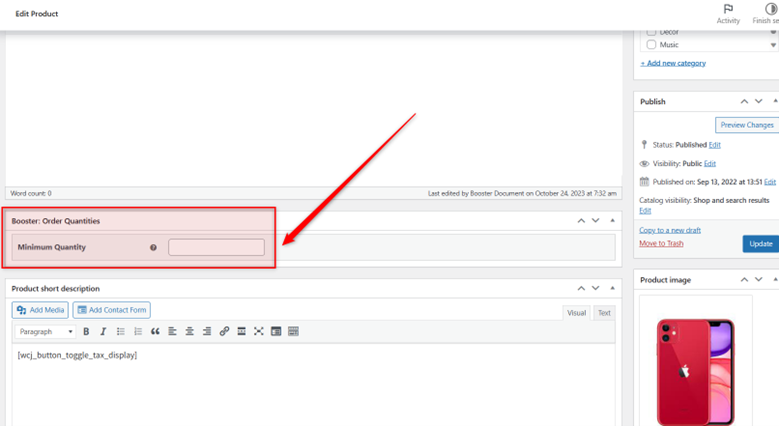Screen dimensions: 779x426
Task: Click the Add Contact Form button
Action: pos(112,310)
